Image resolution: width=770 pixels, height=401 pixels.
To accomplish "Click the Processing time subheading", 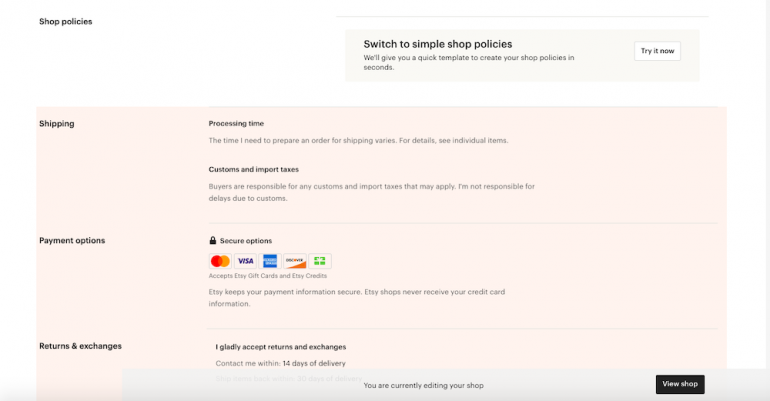I will (x=236, y=123).
